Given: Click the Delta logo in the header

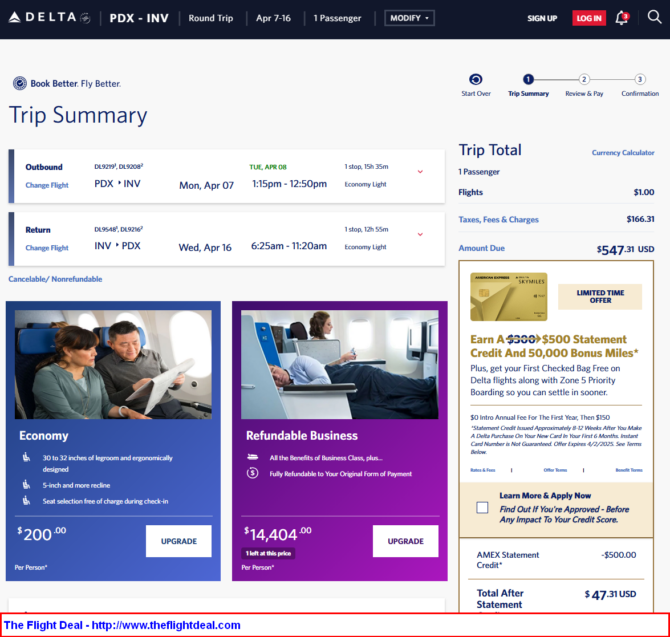Looking at the screenshot, I should pyautogui.click(x=49, y=18).
